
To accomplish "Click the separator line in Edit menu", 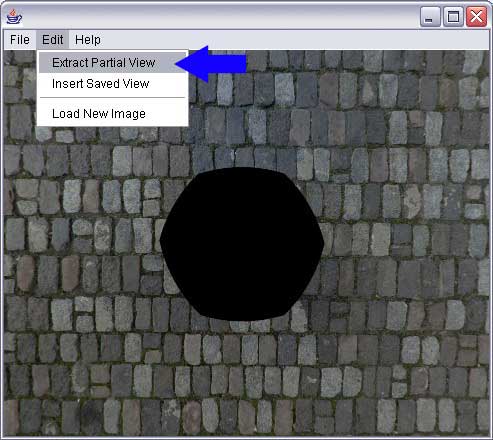I will pos(113,98).
